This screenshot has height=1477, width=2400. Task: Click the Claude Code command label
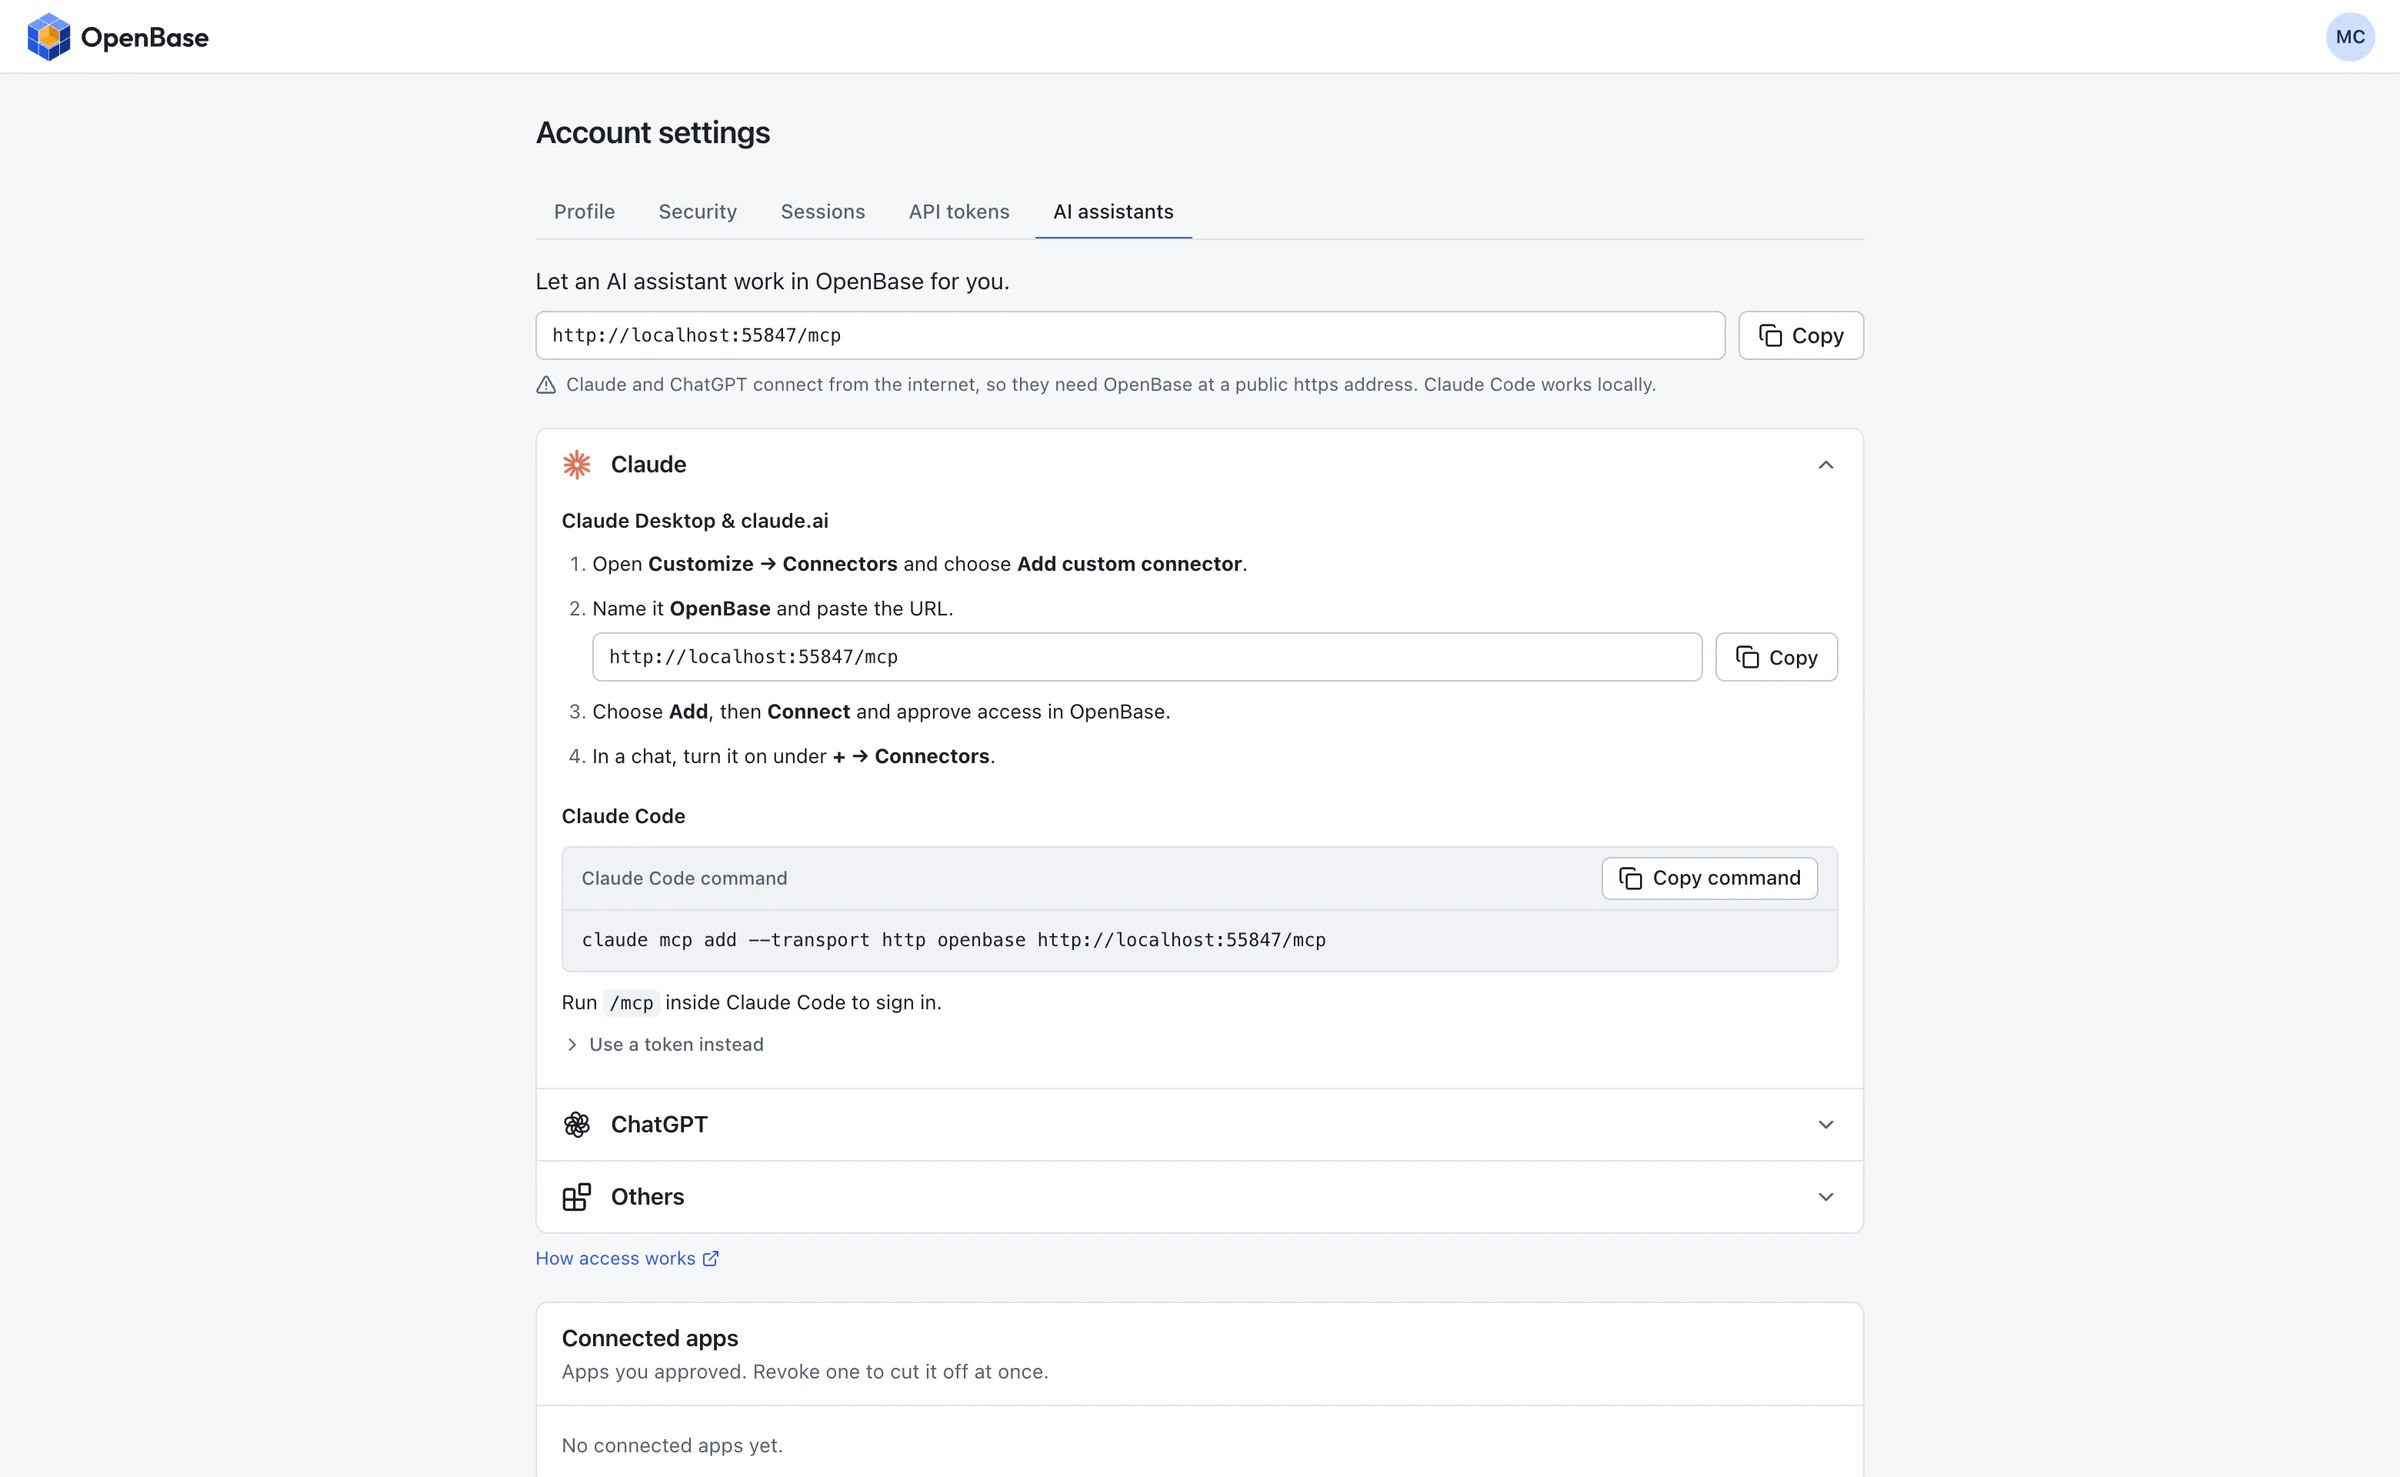tap(685, 878)
